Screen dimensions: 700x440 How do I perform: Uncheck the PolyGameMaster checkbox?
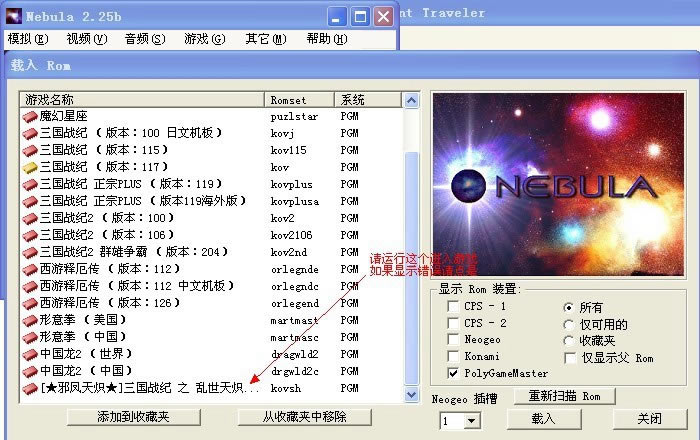tap(453, 373)
